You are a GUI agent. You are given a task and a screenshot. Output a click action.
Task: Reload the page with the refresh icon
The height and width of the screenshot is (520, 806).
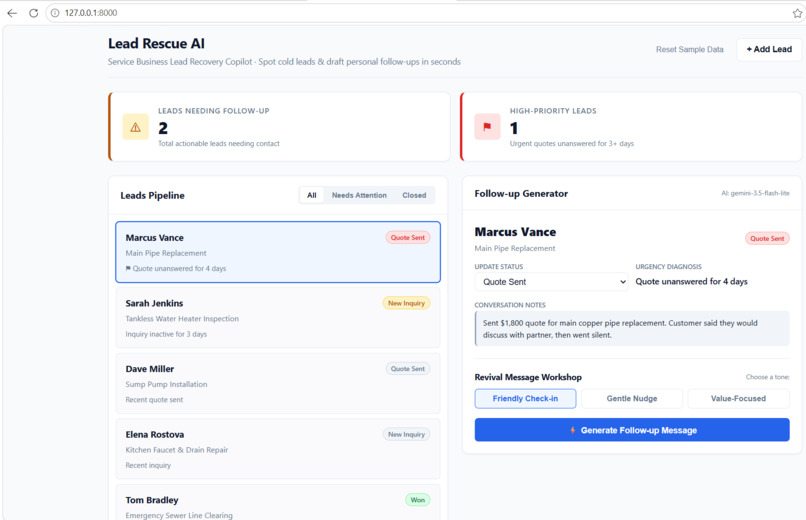click(33, 13)
